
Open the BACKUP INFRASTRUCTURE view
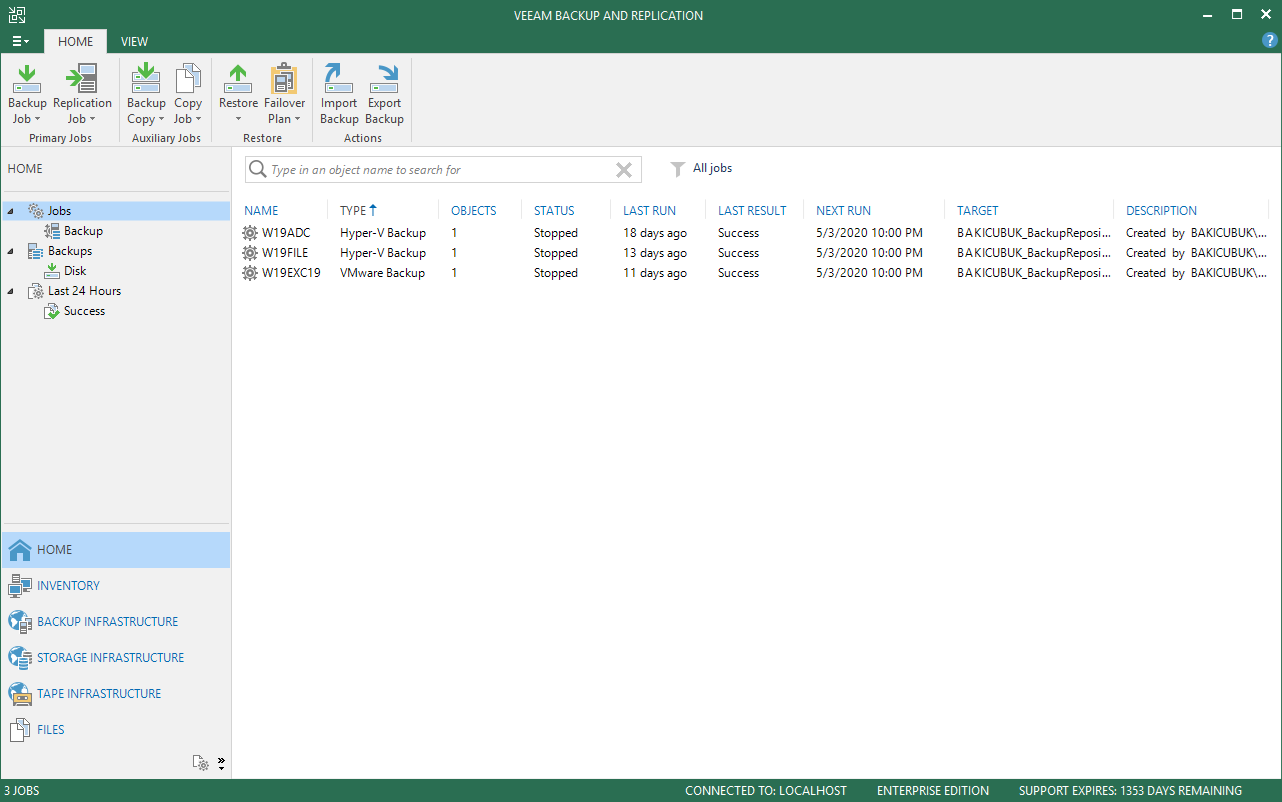pos(115,622)
